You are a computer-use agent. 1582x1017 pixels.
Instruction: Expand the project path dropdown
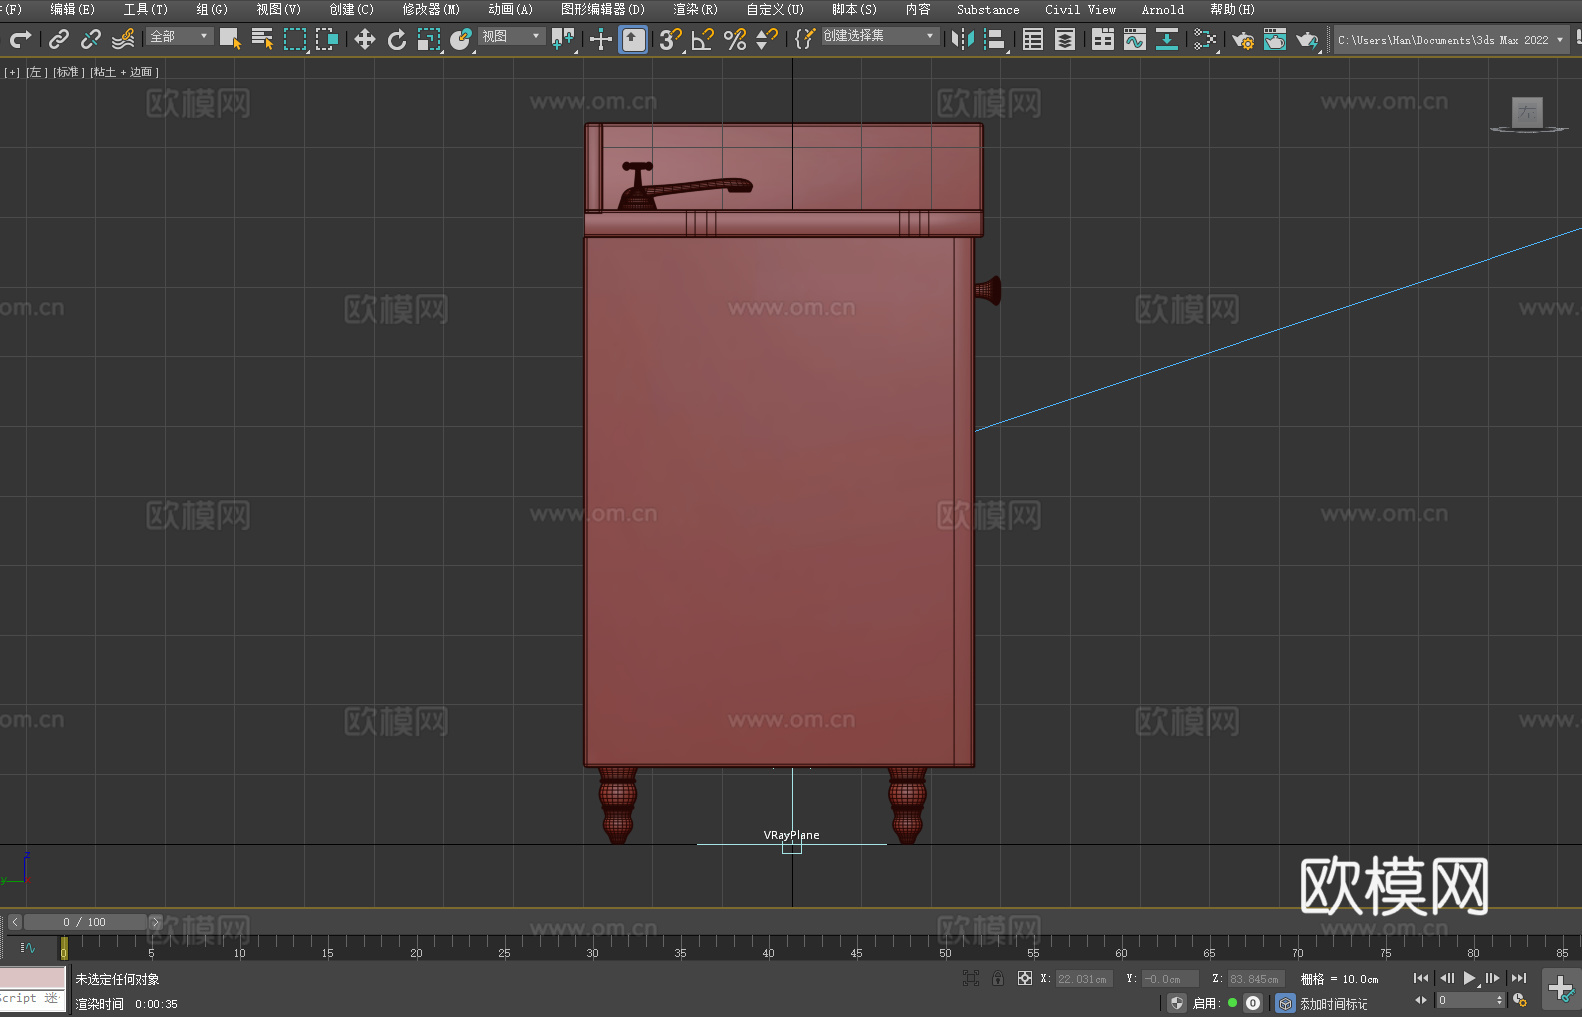pos(1559,40)
